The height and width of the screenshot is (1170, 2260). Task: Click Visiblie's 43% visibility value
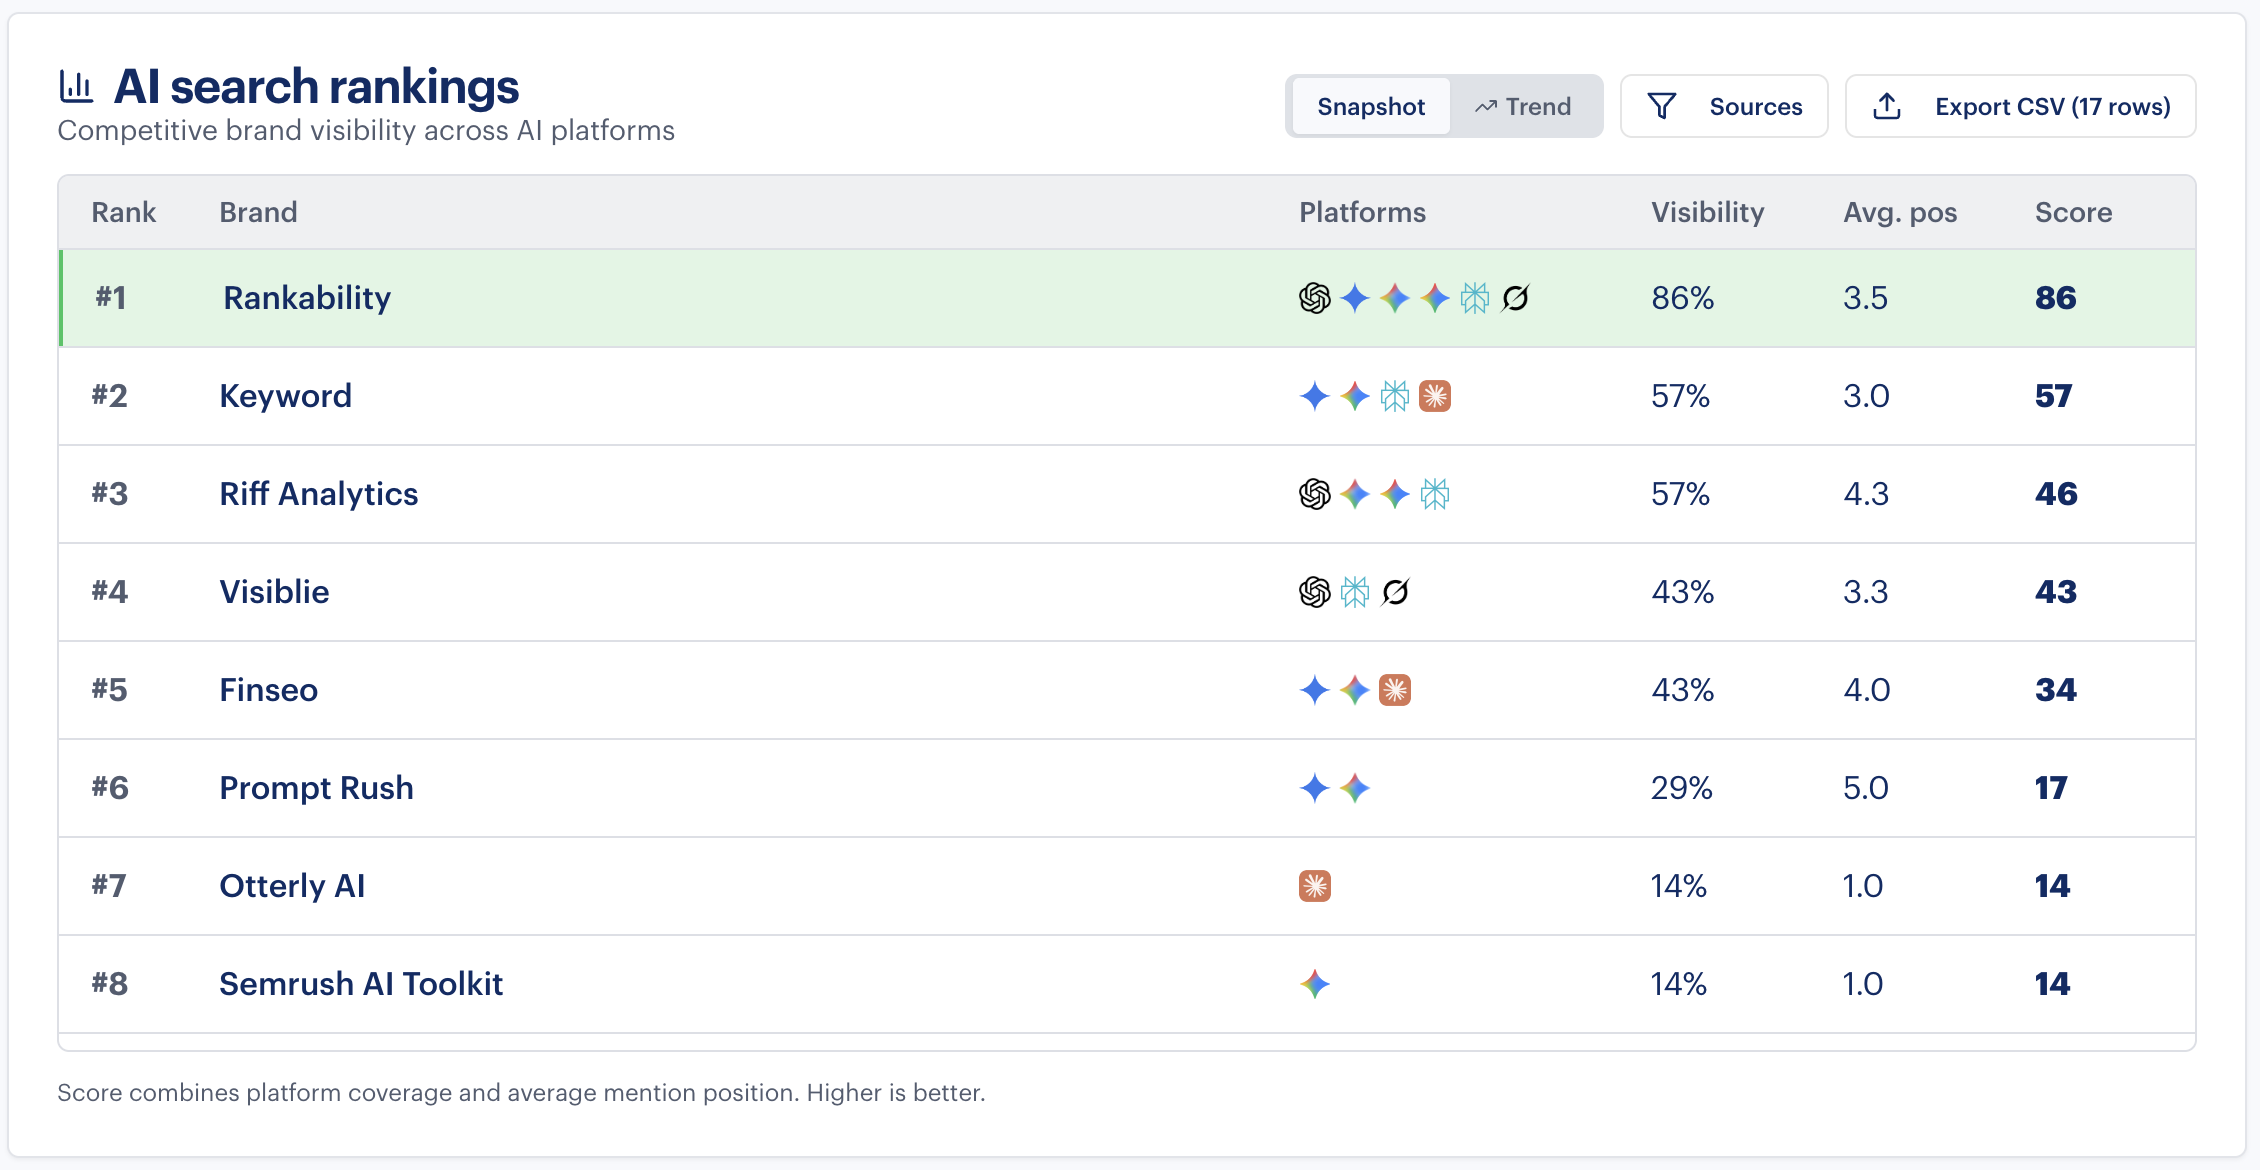point(1683,592)
